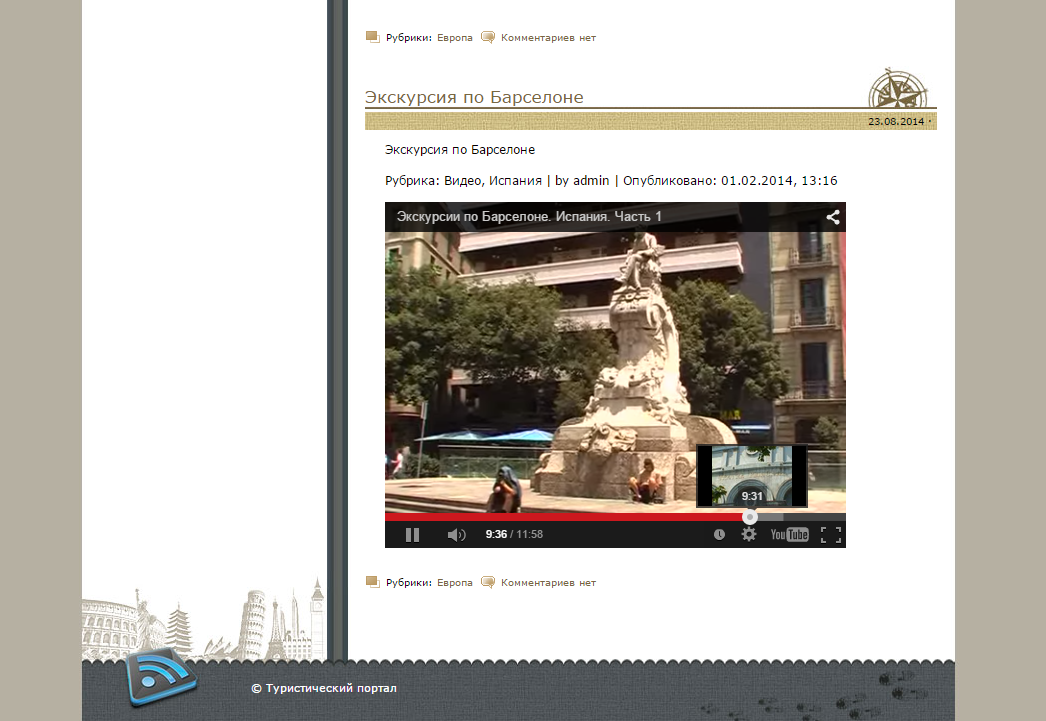Open Комментариев нет link above the post
1046x721 pixels.
coord(548,38)
